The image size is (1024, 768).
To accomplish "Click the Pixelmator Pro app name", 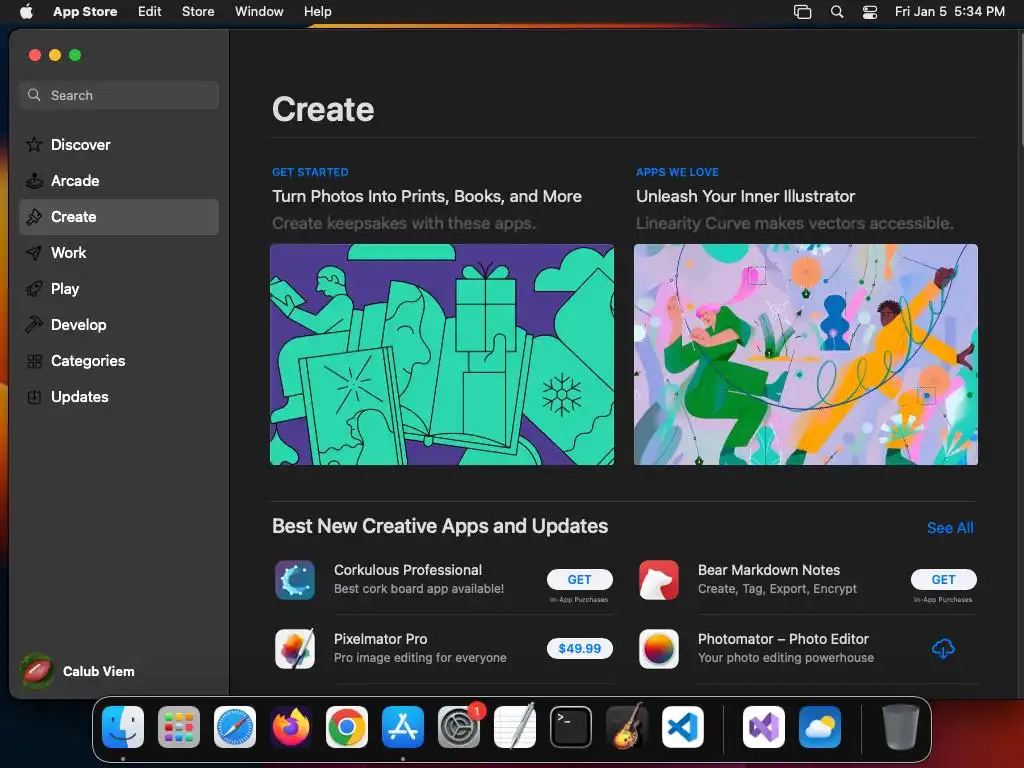I will [x=381, y=639].
